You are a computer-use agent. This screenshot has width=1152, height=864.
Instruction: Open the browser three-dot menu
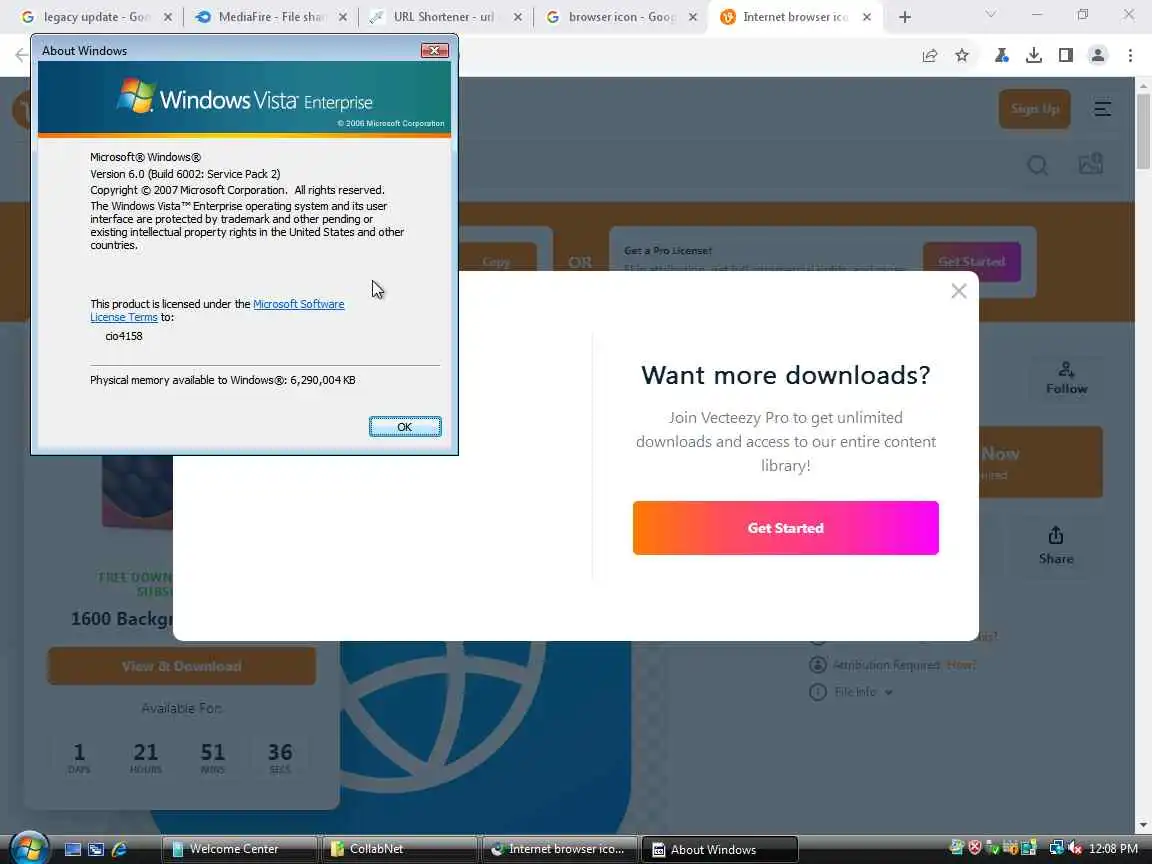tap(1130, 55)
